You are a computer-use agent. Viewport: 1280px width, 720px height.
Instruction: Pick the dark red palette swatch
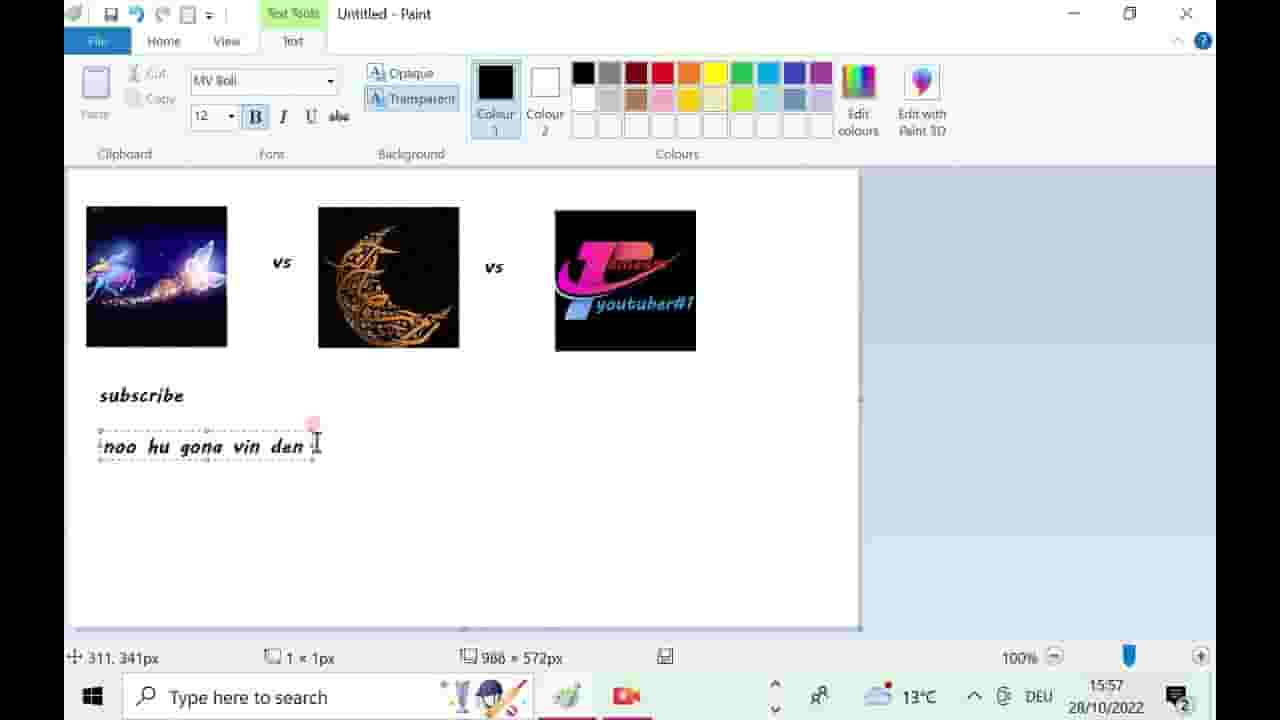click(x=636, y=74)
